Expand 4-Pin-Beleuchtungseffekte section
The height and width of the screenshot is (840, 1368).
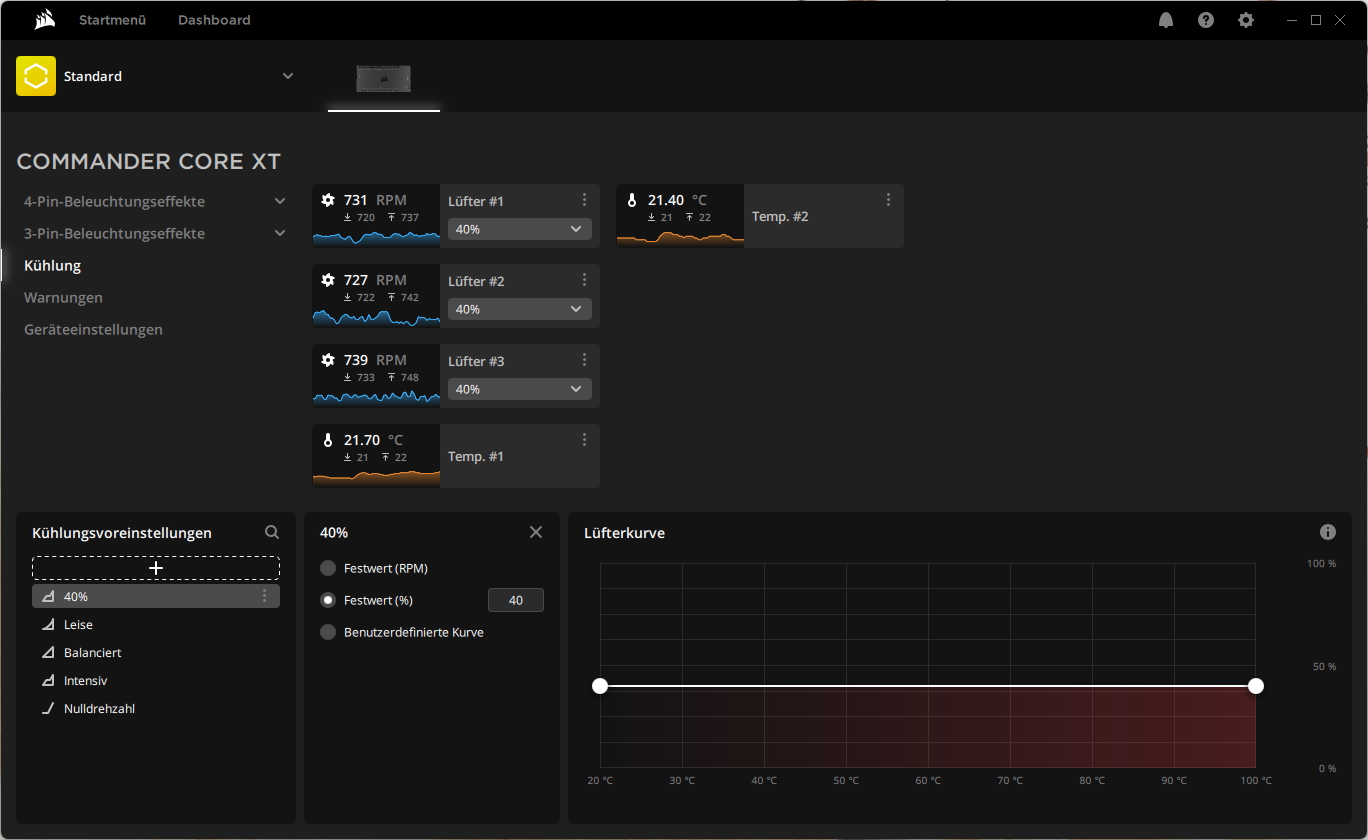point(280,201)
